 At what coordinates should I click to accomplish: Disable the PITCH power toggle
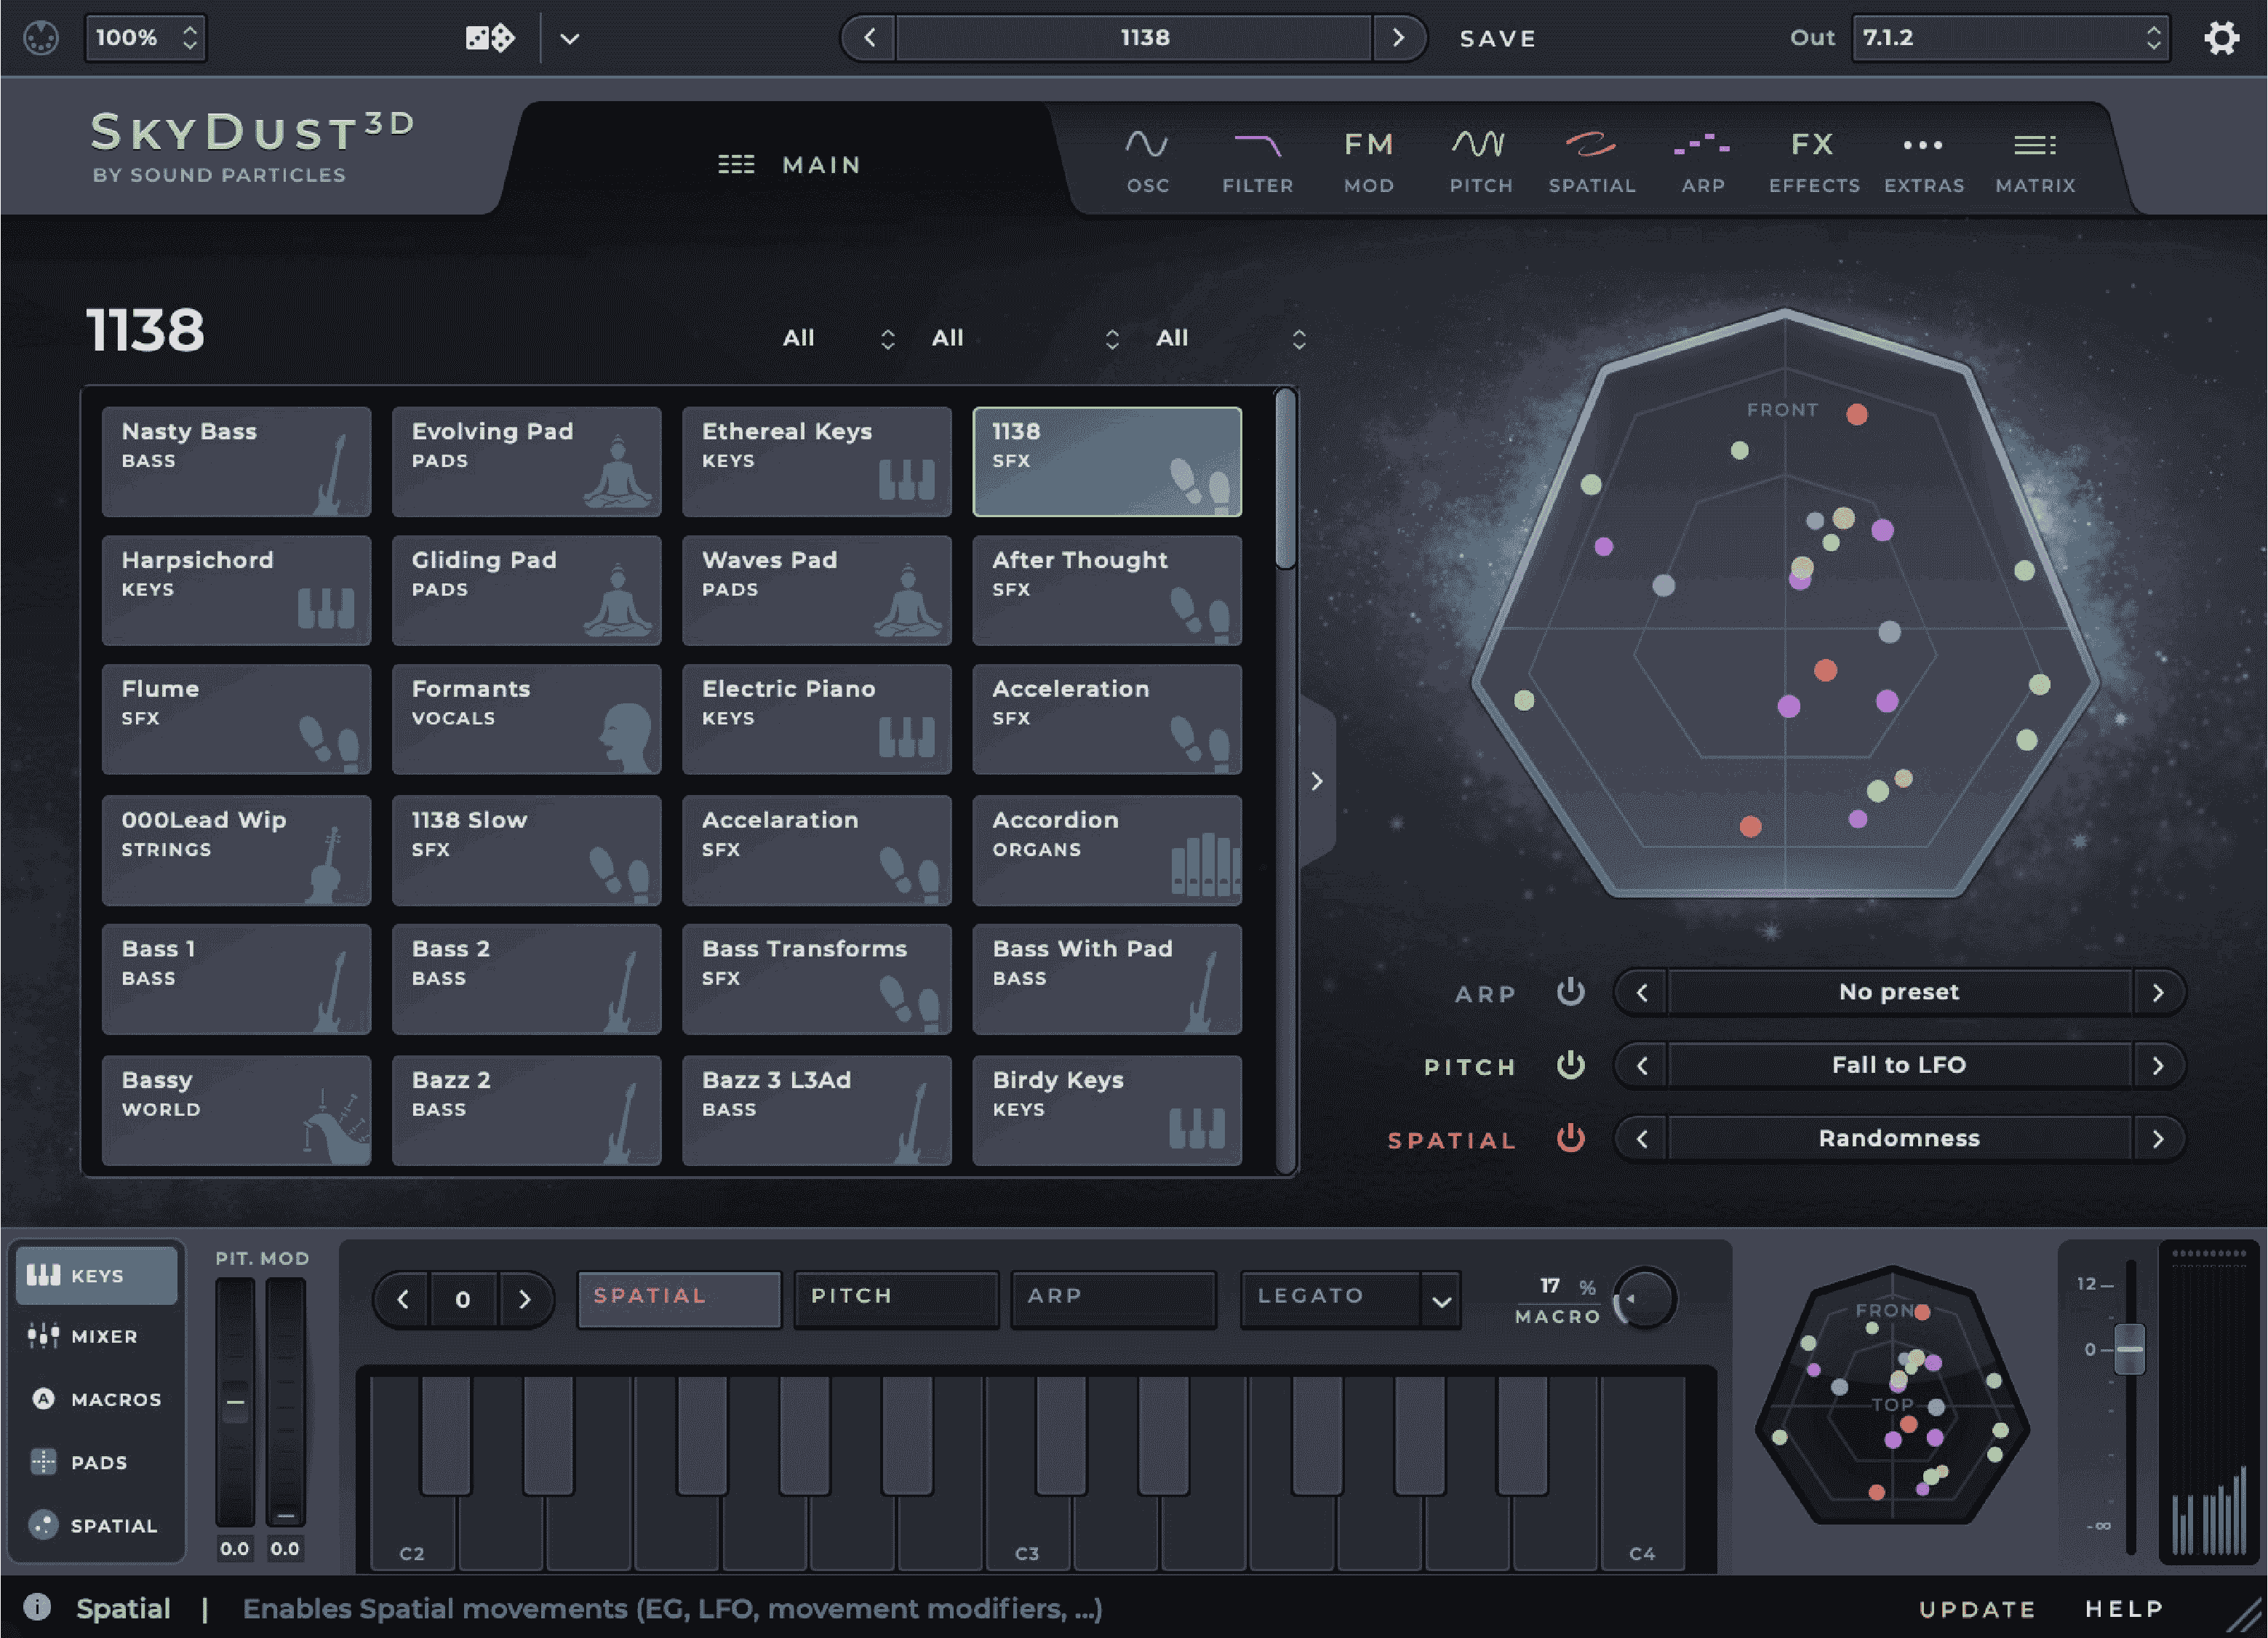point(1570,1065)
